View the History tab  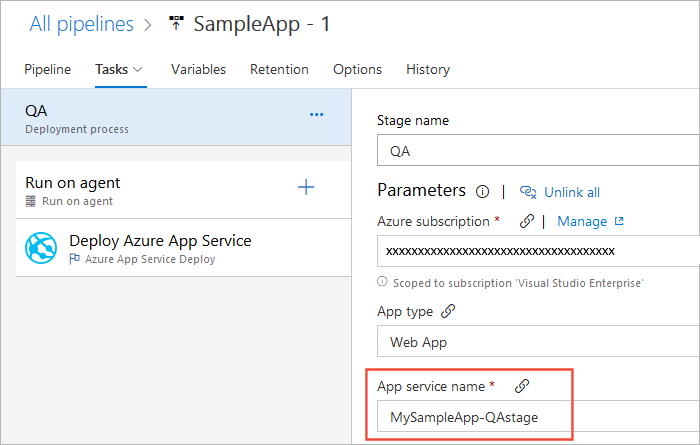point(428,70)
